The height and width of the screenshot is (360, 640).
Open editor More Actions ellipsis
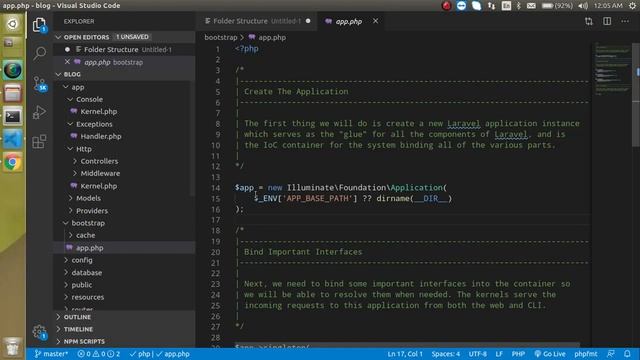(x=625, y=21)
